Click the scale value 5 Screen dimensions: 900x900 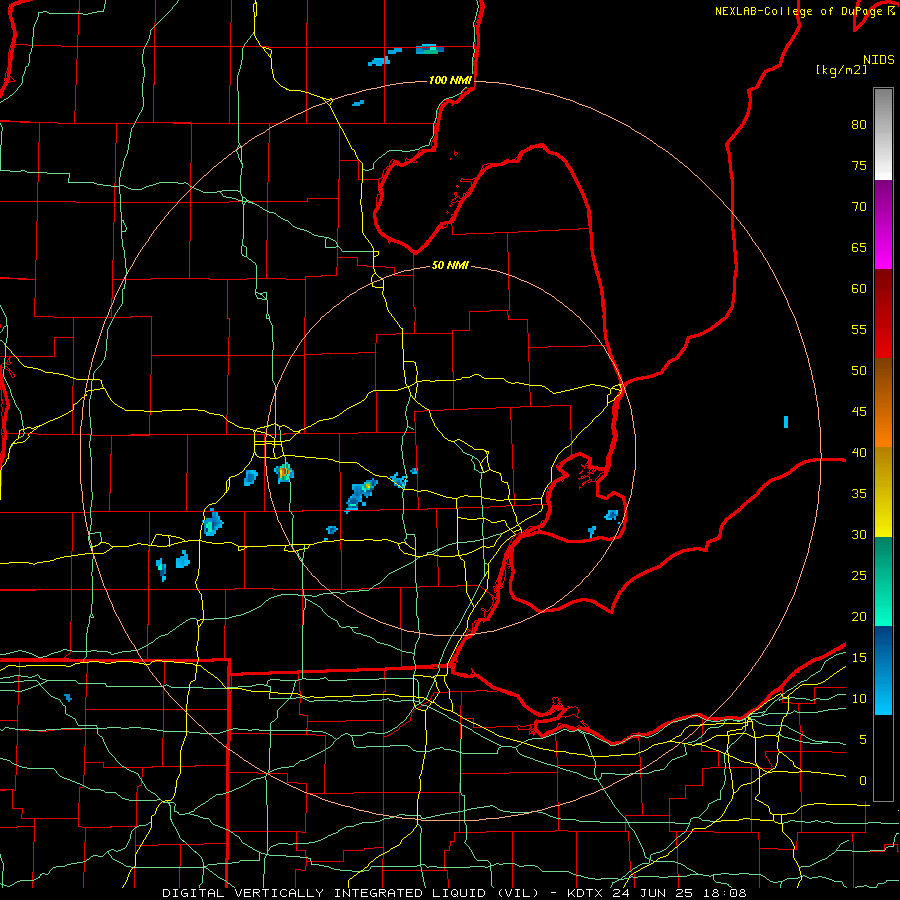point(863,740)
